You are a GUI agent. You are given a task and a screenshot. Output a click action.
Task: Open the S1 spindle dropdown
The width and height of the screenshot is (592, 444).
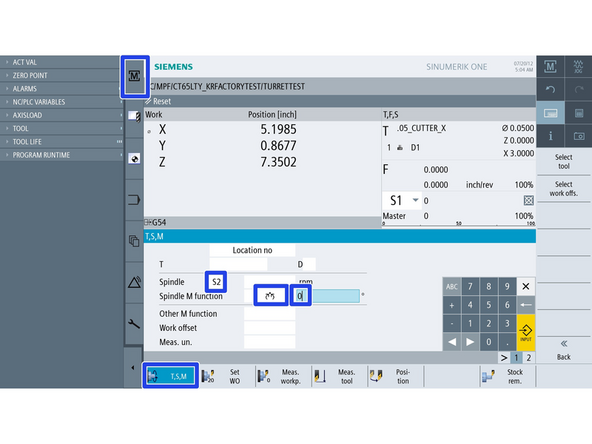pos(402,200)
